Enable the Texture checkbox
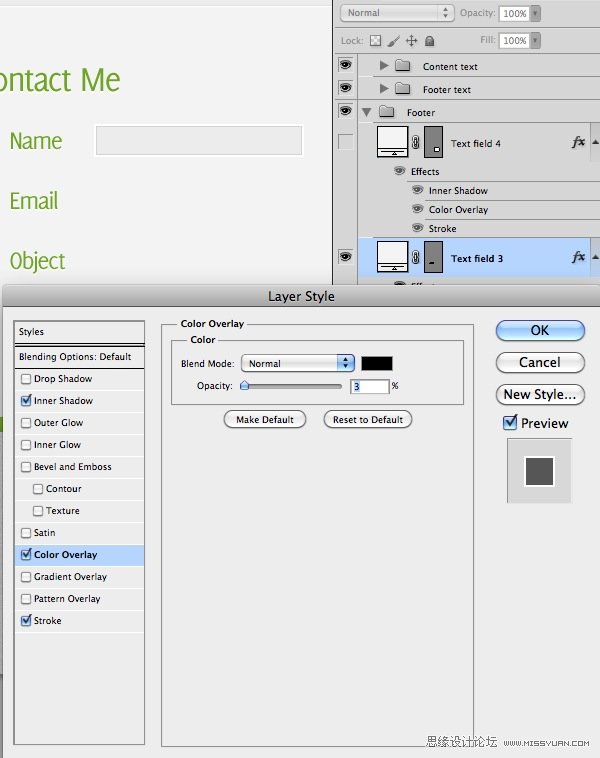This screenshot has width=600, height=758. pyautogui.click(x=38, y=511)
